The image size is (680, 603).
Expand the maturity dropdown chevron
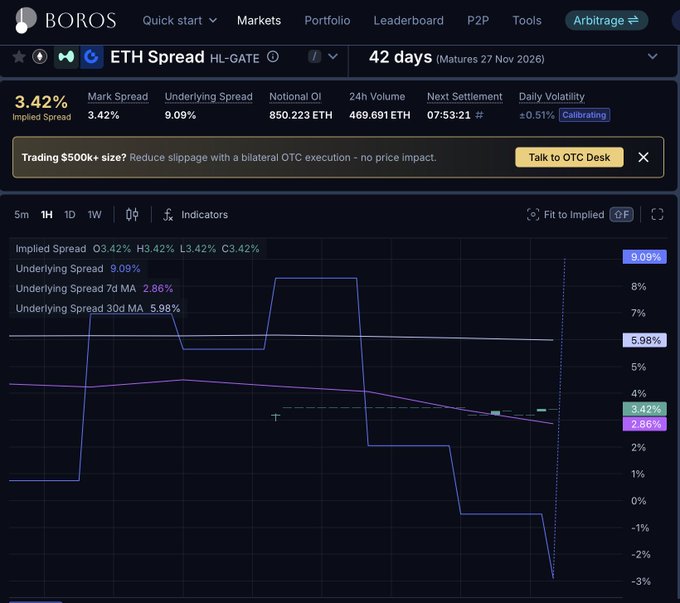[x=652, y=56]
